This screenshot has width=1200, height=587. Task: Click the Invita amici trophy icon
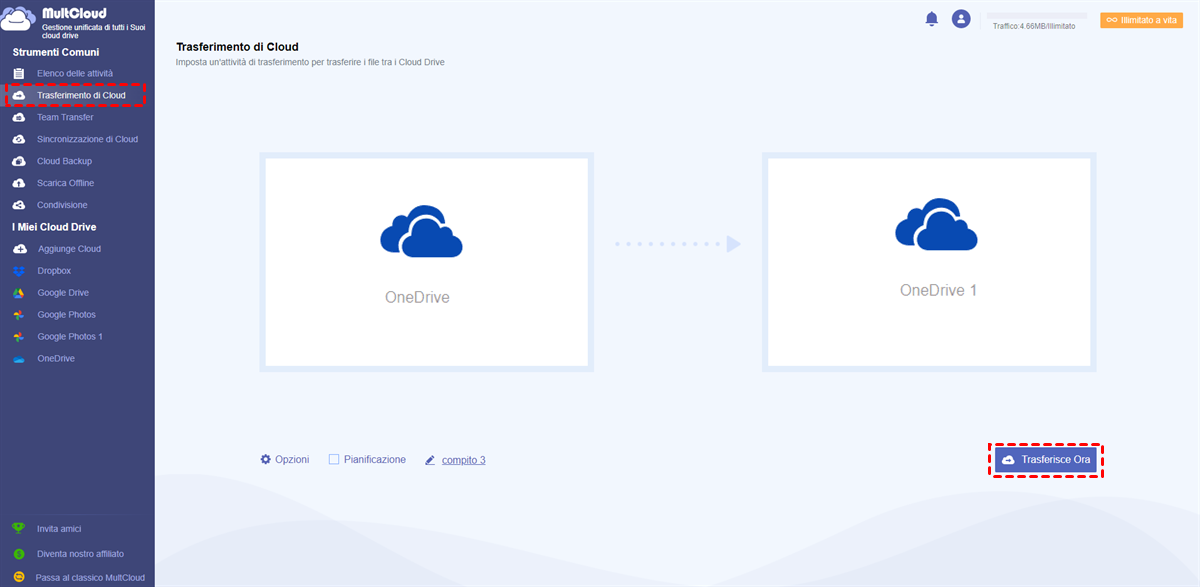18,528
